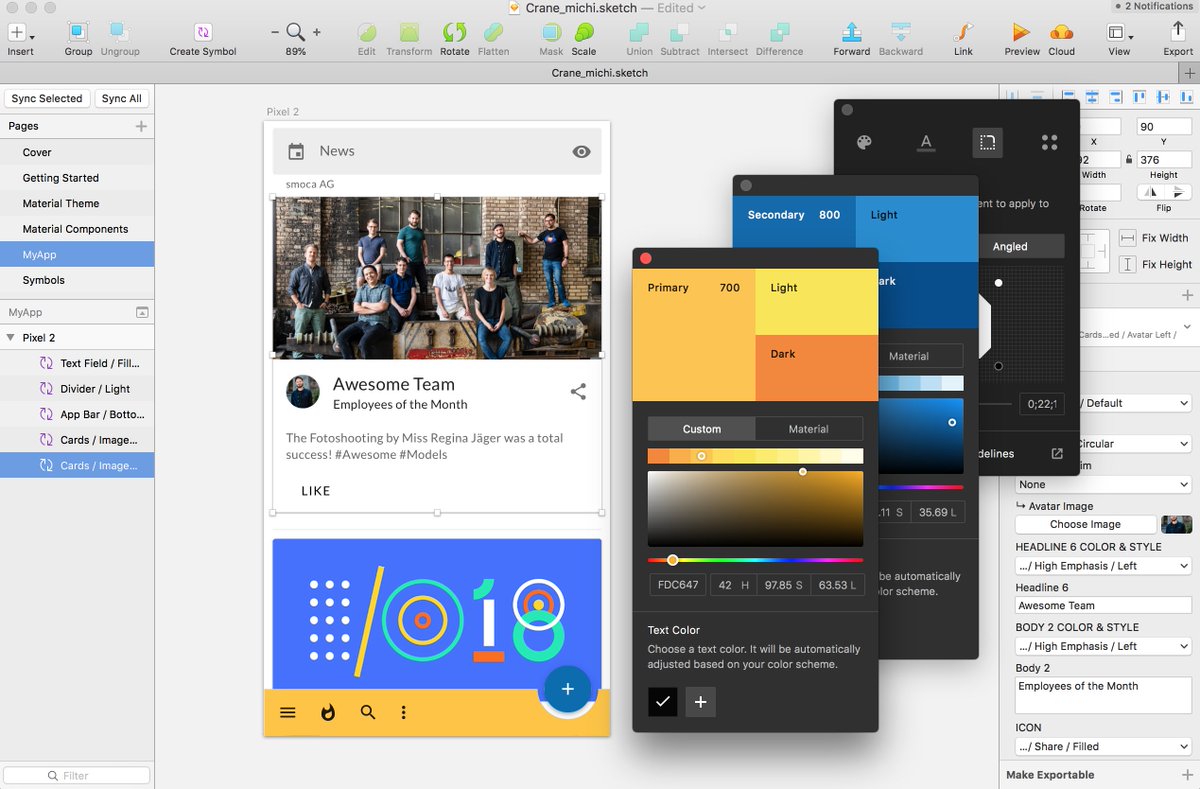Toggle the eye icon in News field
This screenshot has width=1200, height=789.
(x=581, y=152)
